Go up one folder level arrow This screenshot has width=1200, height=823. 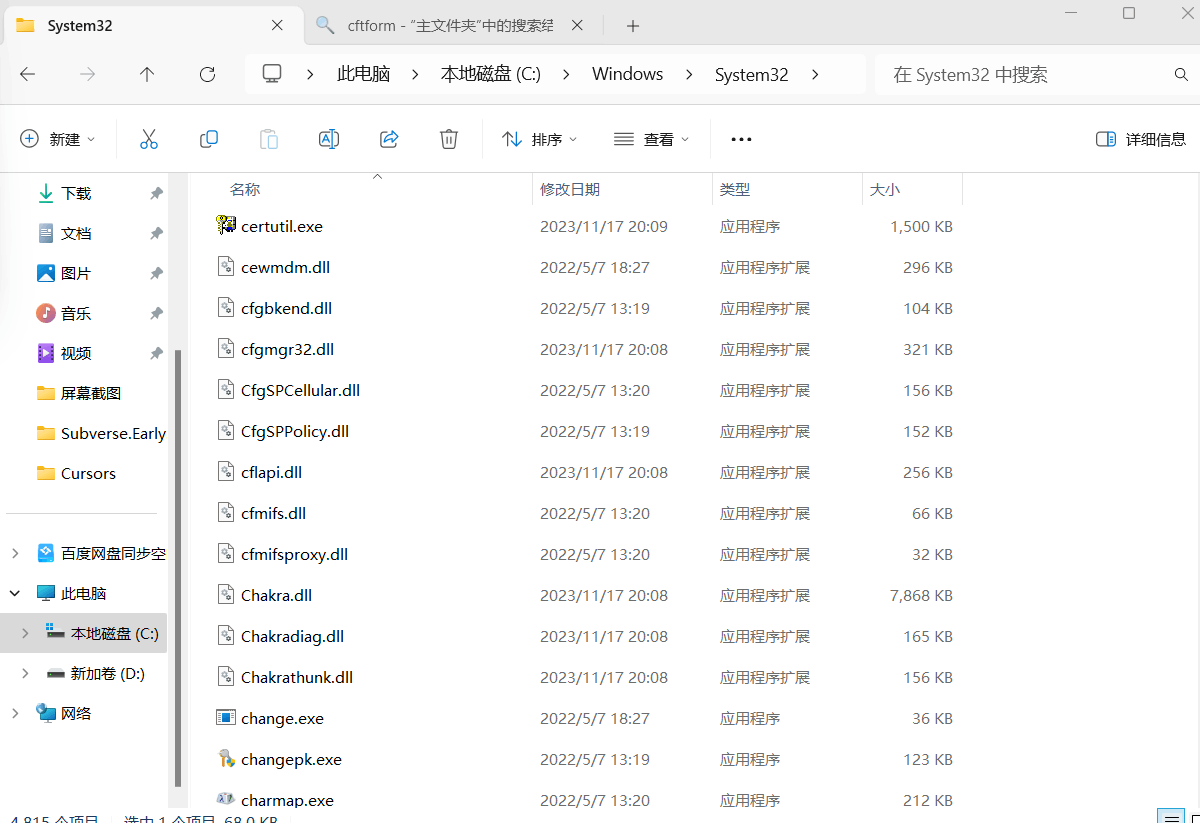(147, 74)
